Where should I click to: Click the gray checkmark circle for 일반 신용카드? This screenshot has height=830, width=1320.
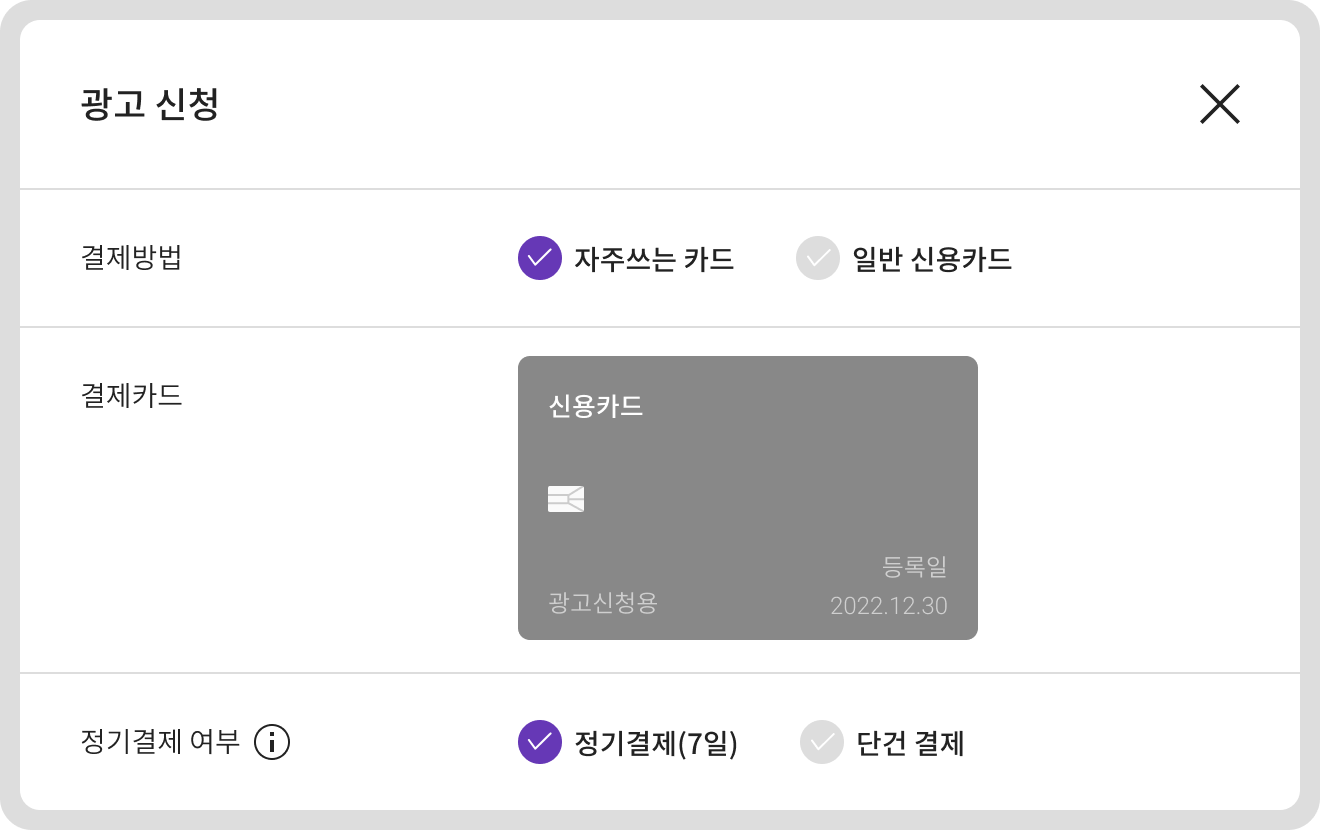point(818,258)
